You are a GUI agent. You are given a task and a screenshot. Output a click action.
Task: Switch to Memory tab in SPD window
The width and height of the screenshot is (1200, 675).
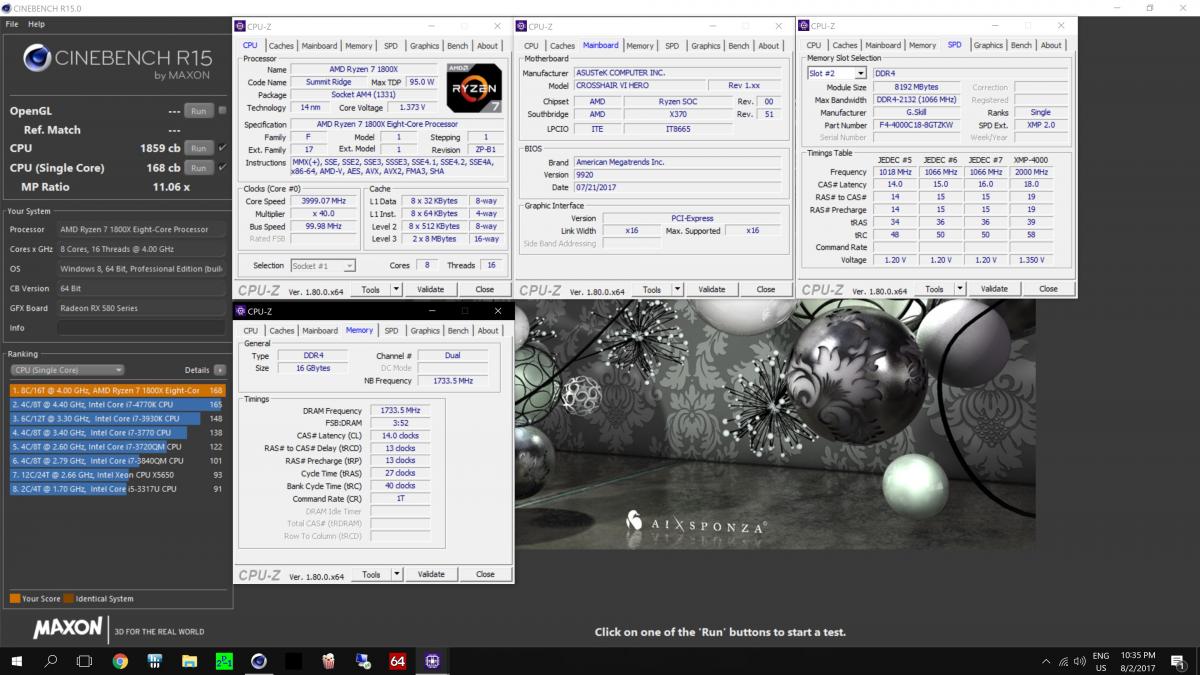coord(922,45)
